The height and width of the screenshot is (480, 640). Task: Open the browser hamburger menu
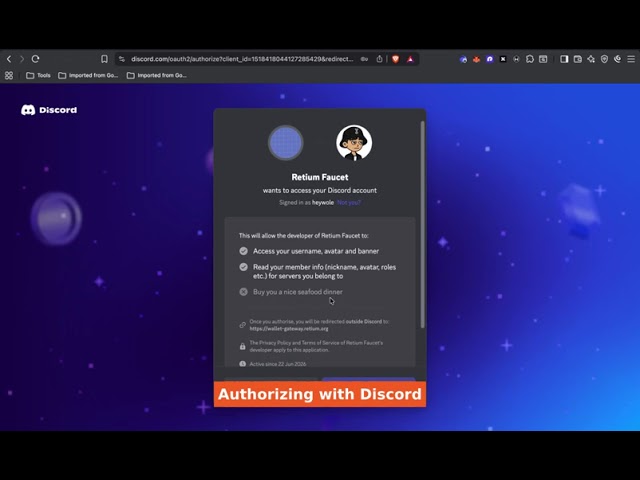click(631, 59)
